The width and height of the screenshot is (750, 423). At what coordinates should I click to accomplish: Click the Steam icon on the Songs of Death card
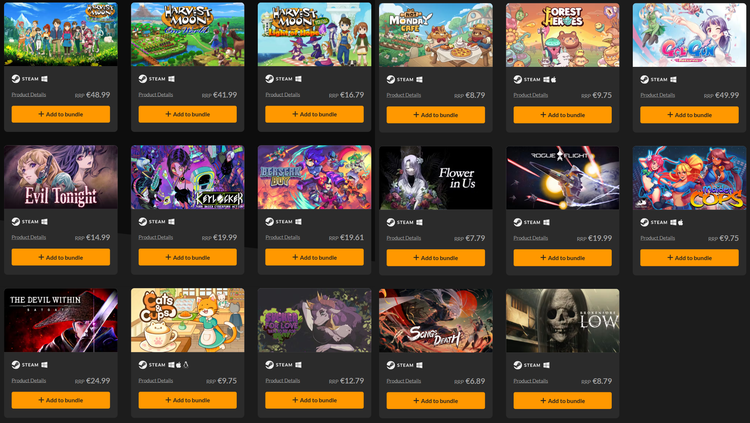391,365
